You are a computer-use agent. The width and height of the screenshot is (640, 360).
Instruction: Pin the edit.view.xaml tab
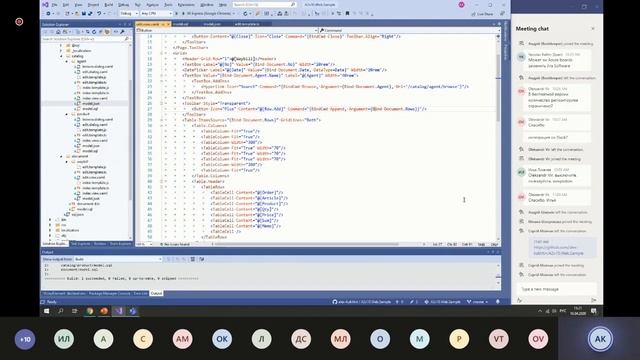point(163,24)
